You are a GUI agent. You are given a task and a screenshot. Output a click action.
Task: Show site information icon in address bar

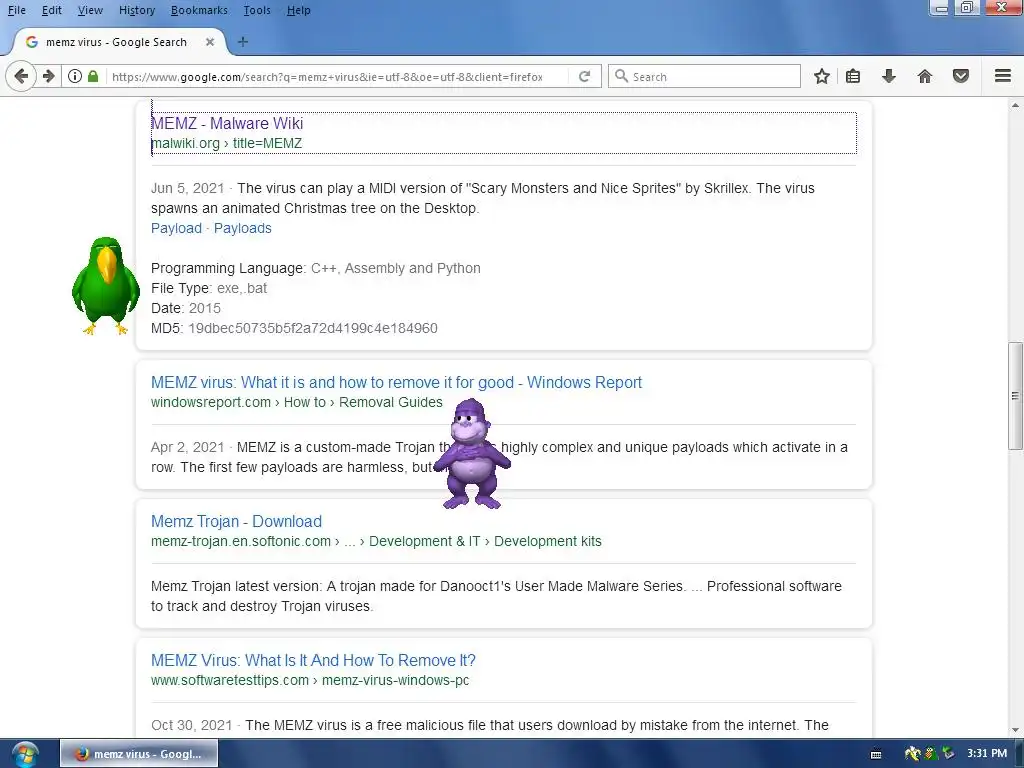tap(75, 76)
